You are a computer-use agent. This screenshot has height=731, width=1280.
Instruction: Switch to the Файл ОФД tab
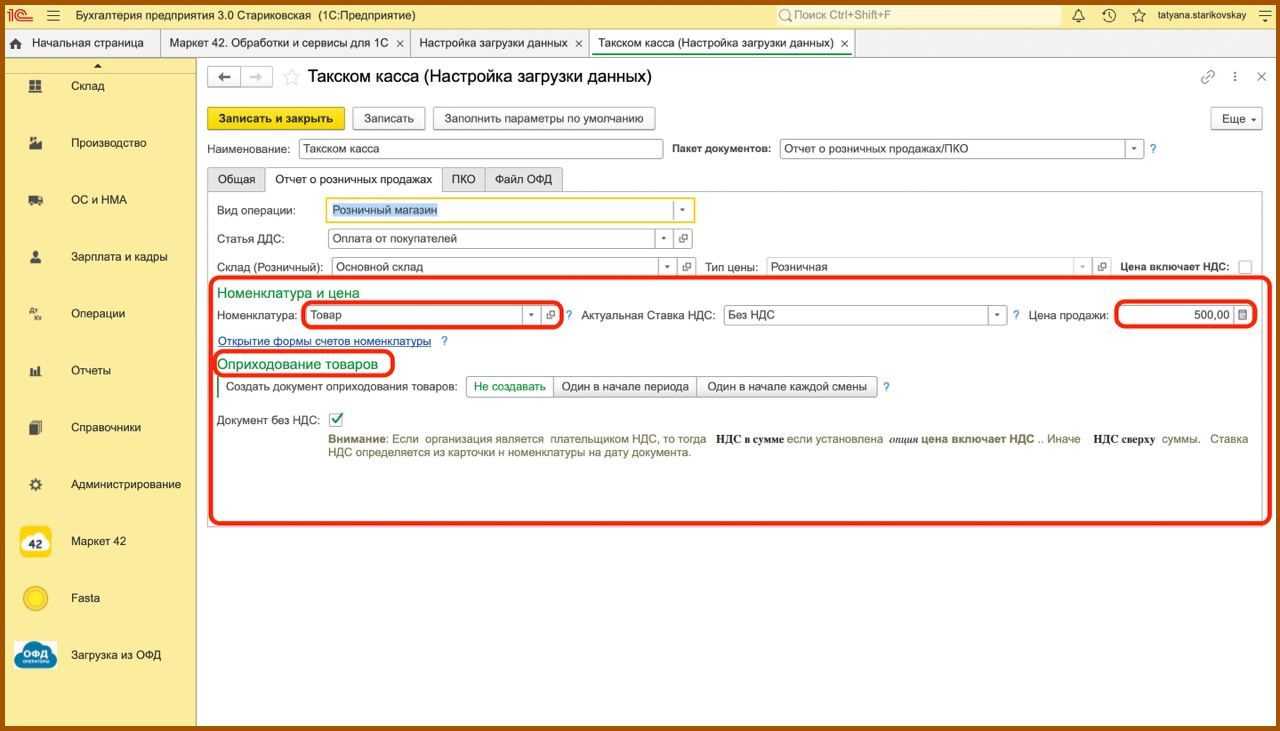[x=523, y=180]
